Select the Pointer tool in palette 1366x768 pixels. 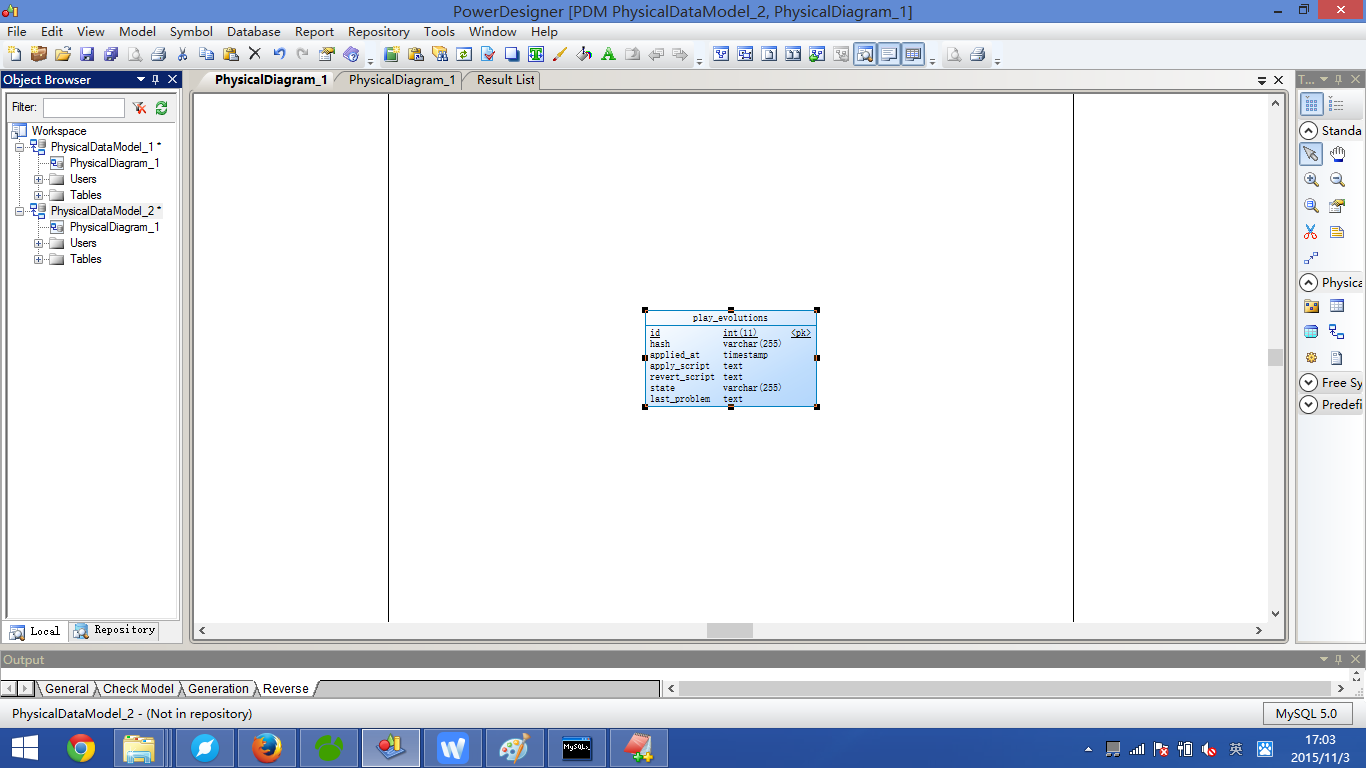1311,154
